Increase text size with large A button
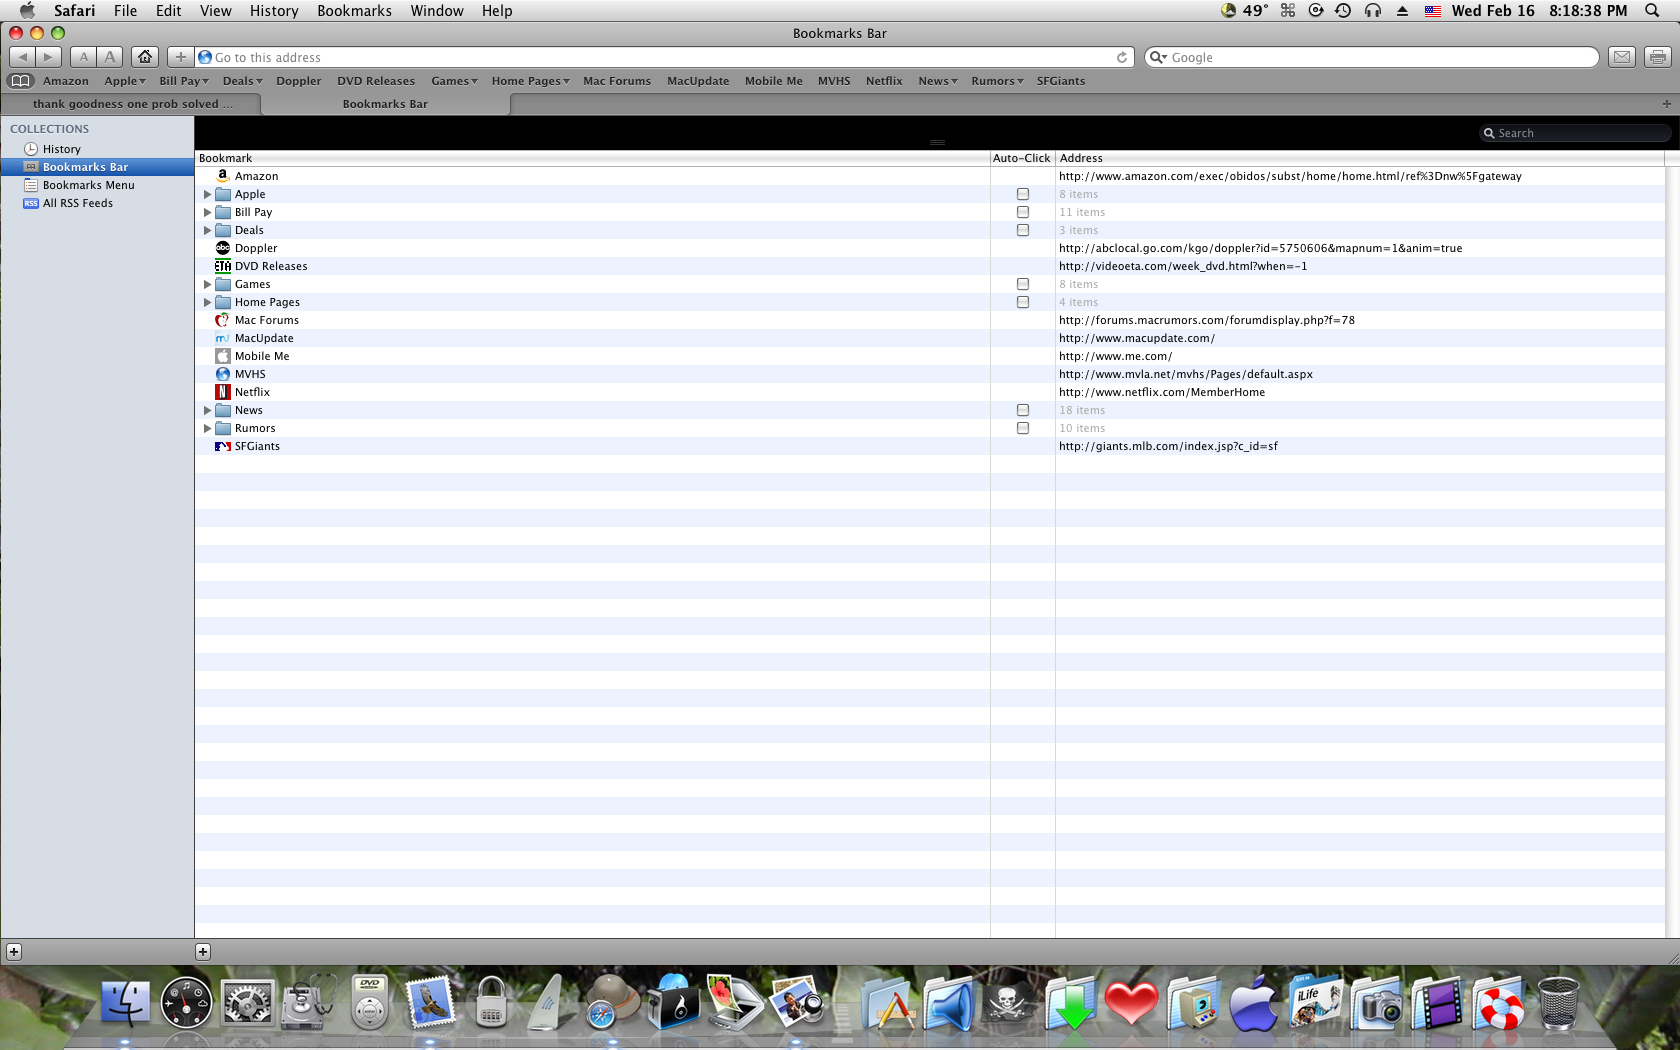The height and width of the screenshot is (1050, 1680). click(x=111, y=57)
